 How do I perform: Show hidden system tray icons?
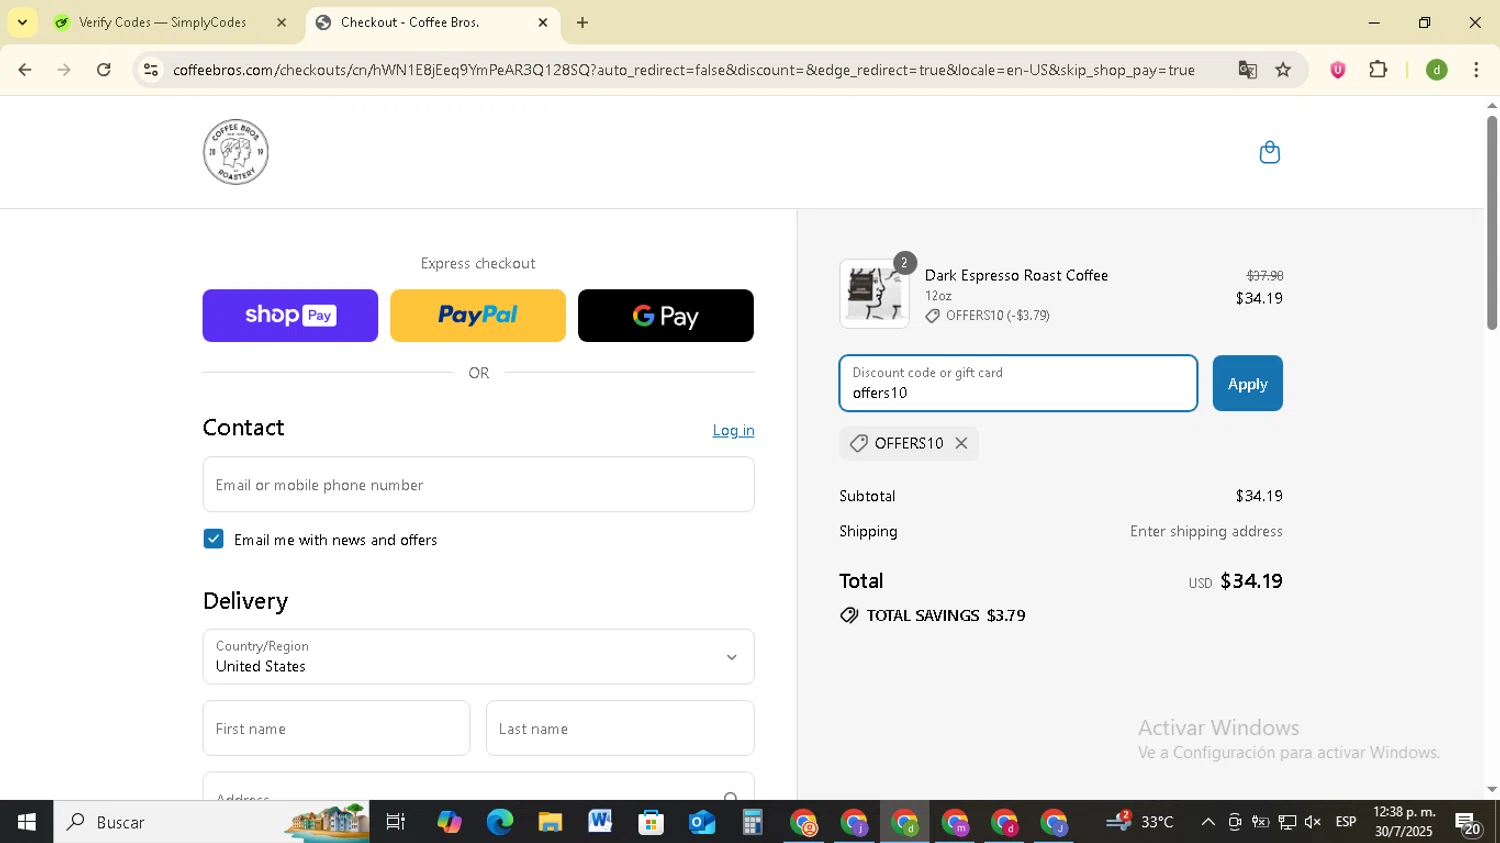click(1207, 822)
